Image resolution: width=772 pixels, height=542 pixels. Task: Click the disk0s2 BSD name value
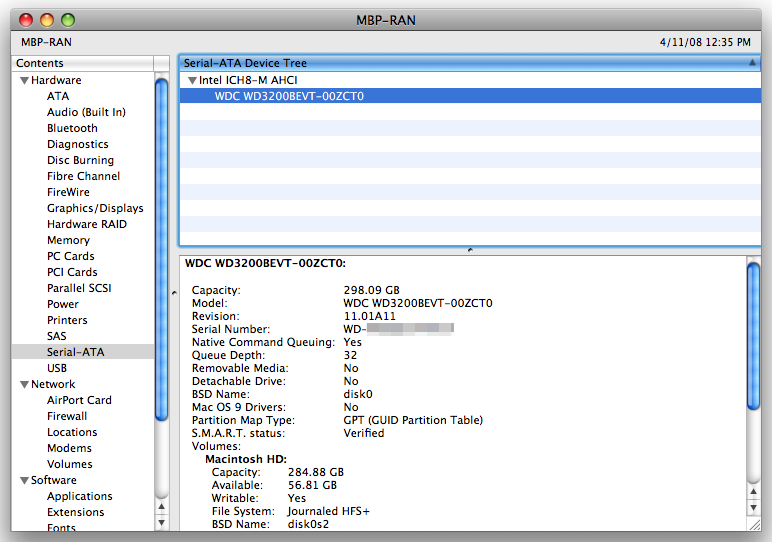pyautogui.click(x=308, y=524)
